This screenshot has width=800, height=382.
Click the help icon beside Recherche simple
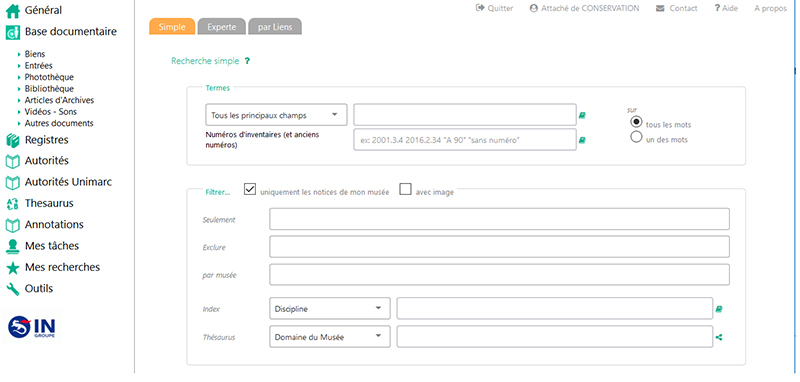[247, 61]
